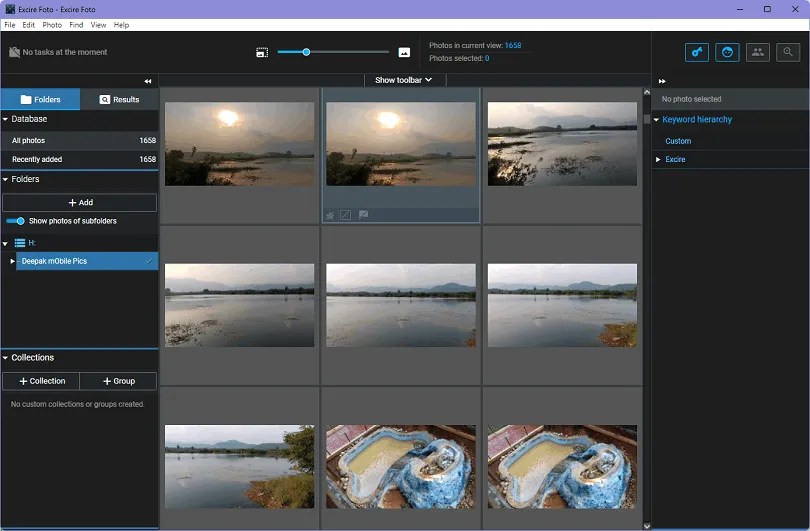This screenshot has width=810, height=531.
Task: Select the lake with silhouetted plants thumbnail
Action: pos(562,144)
